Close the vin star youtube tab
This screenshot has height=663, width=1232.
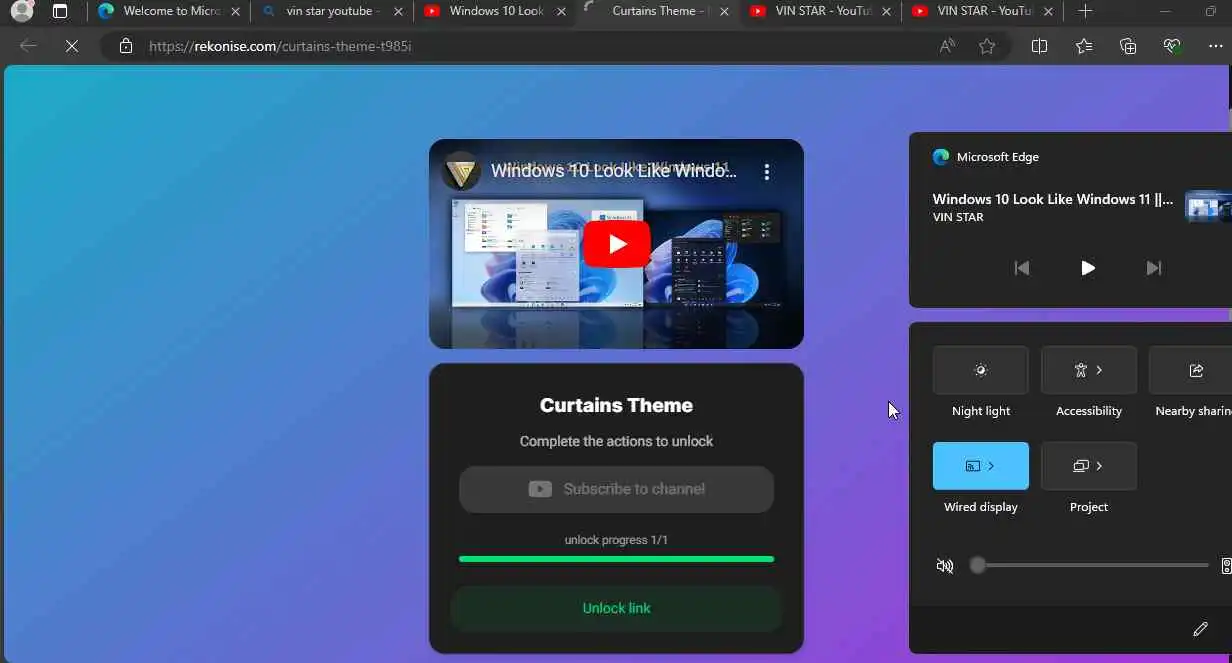397,12
